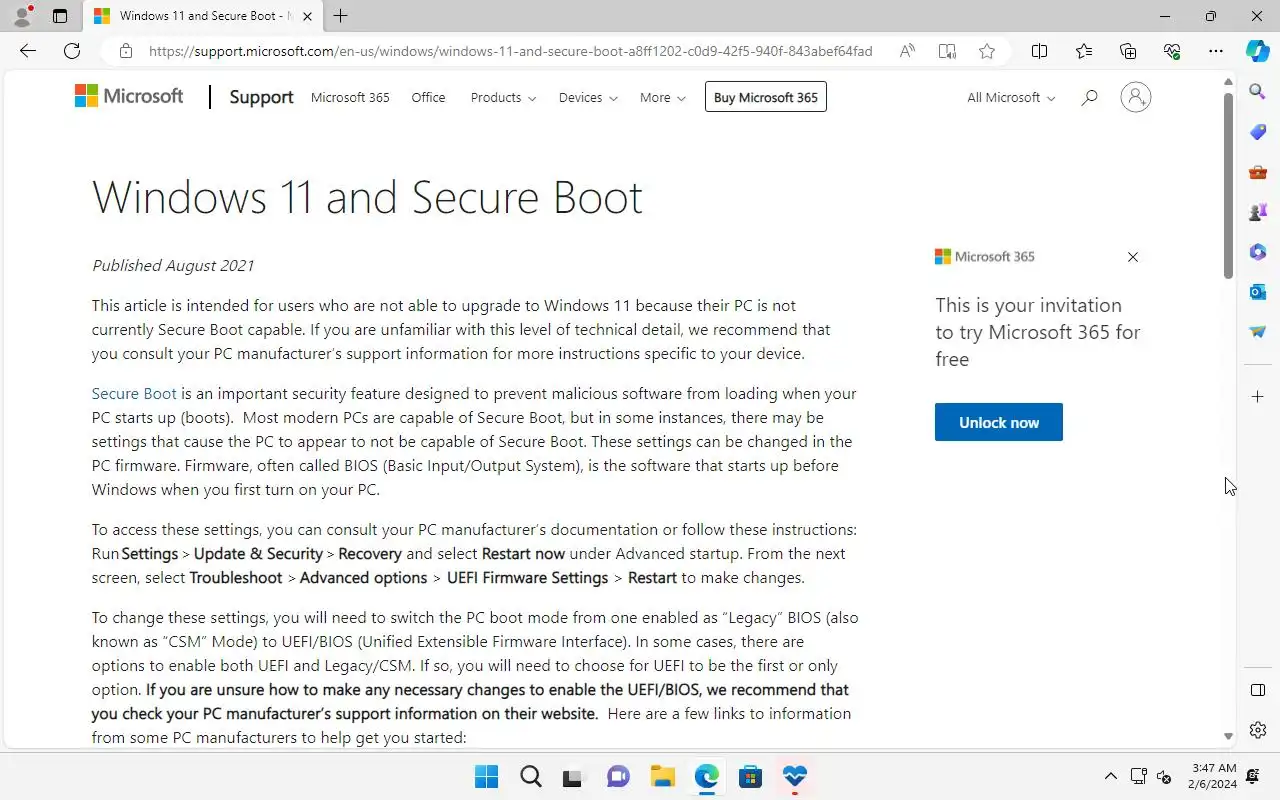The image size is (1280, 800).
Task: Open sidebar settings gear
Action: [1258, 730]
